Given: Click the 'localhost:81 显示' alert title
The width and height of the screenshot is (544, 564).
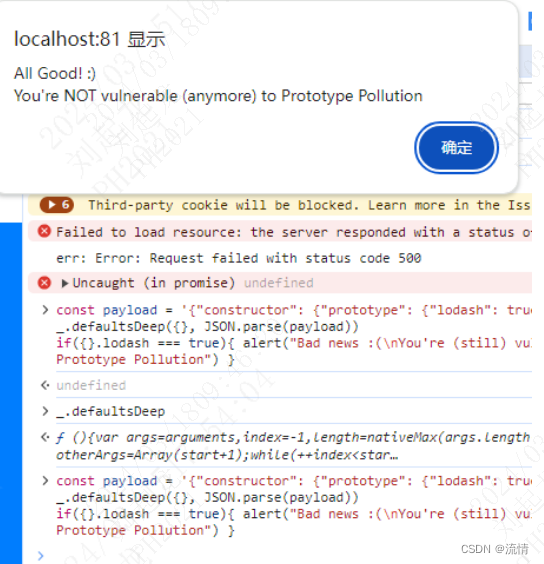Looking at the screenshot, I should pos(90,39).
